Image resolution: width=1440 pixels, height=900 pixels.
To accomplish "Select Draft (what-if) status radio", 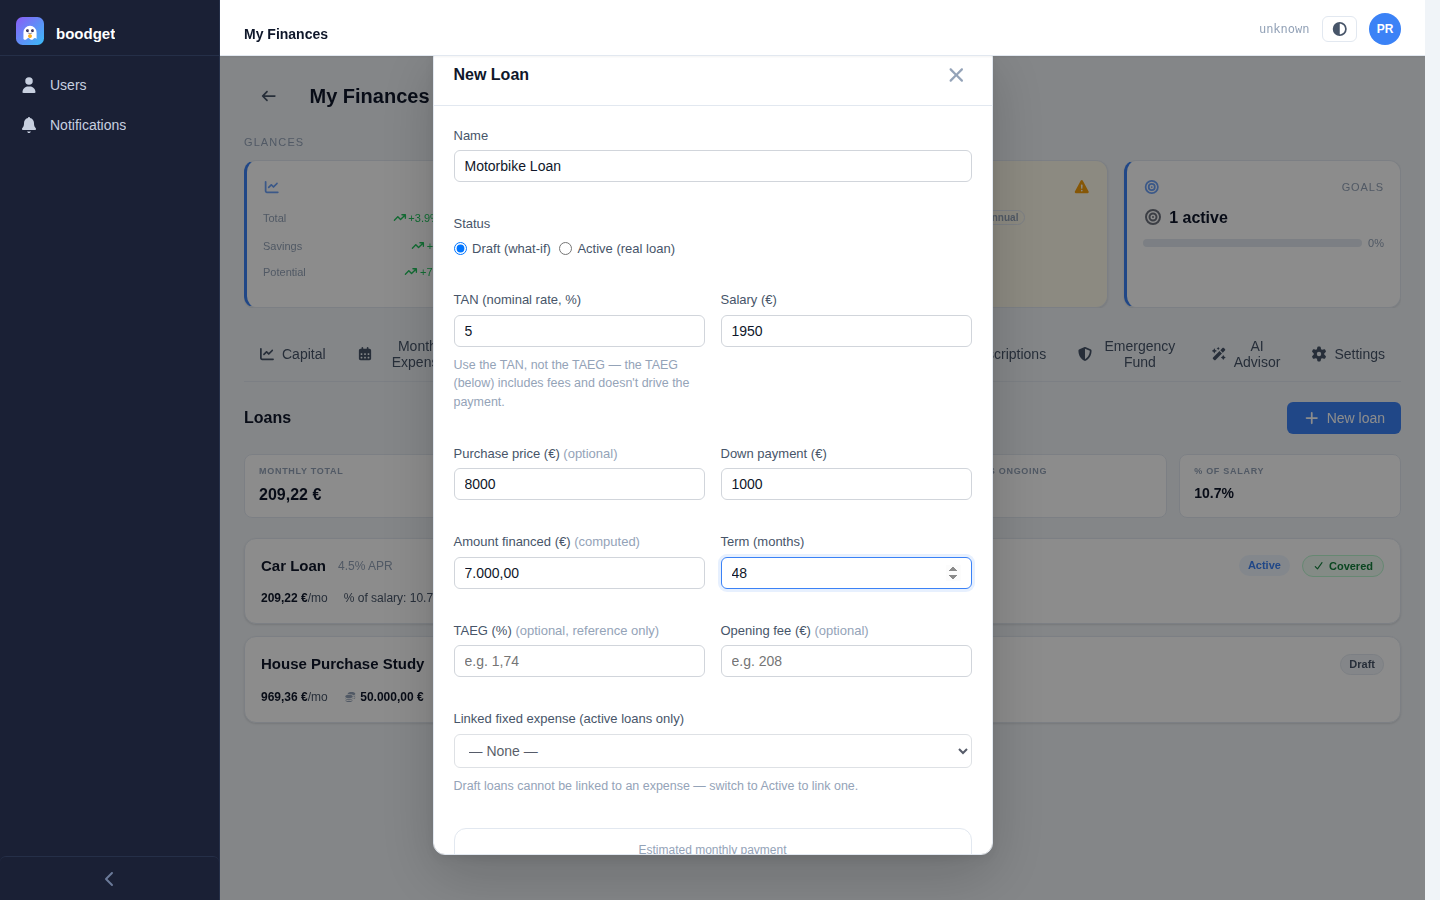I will click(460, 249).
